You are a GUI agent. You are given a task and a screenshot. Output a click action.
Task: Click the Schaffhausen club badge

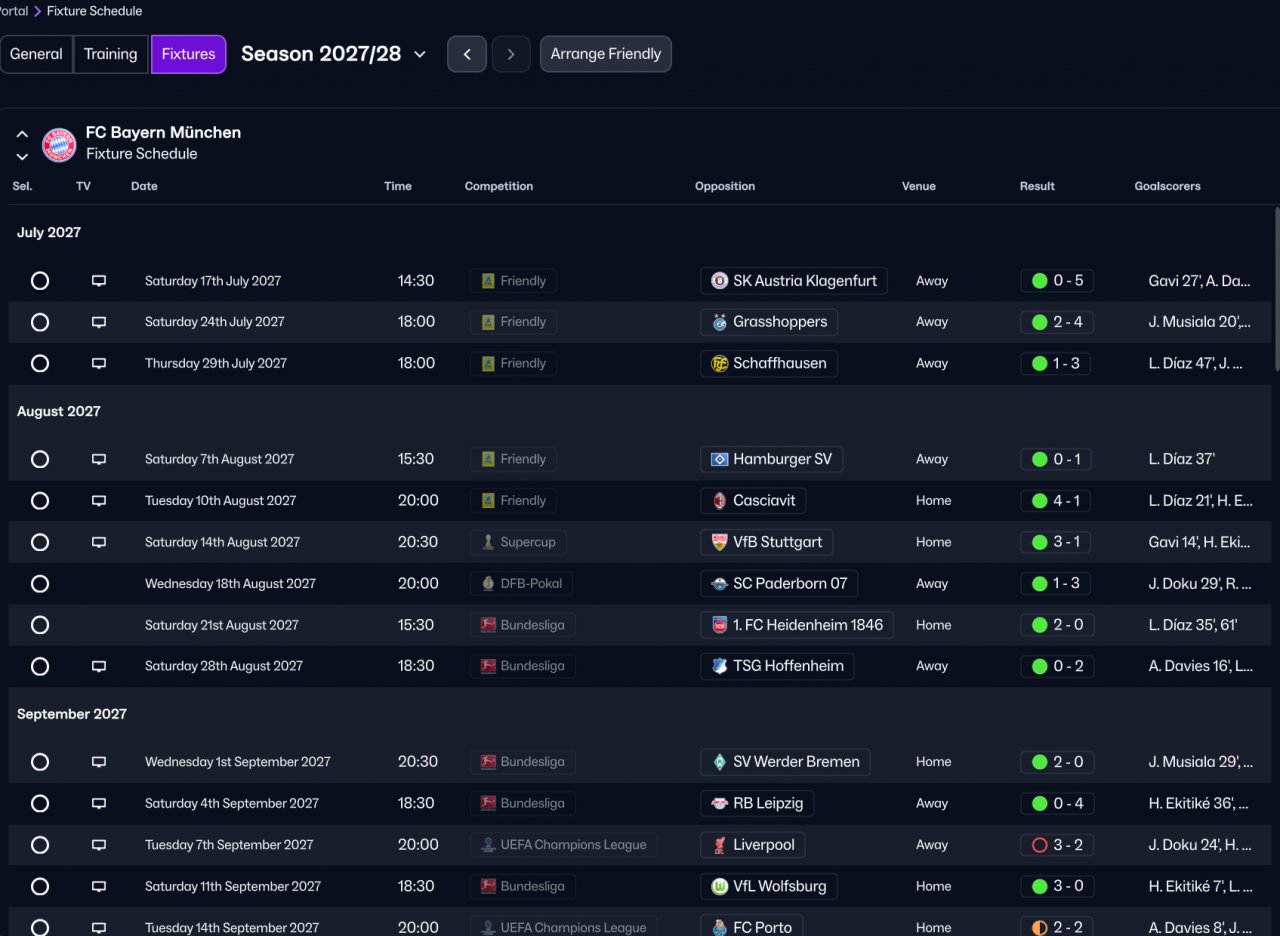719,363
